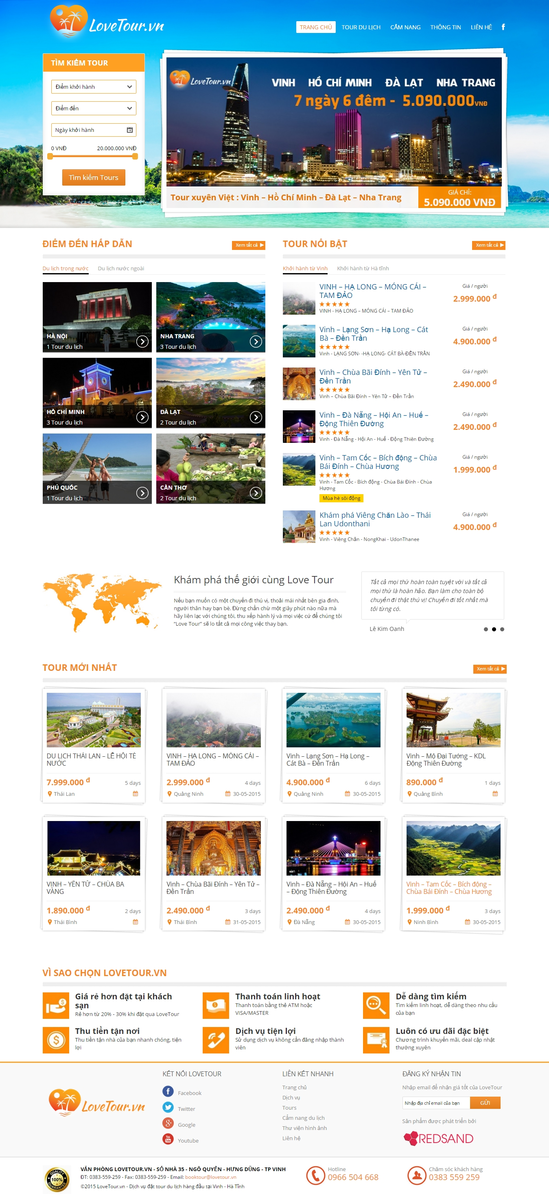
Task: Open Vịnh – Yên Tử – Chùa Ba Vàng tour card
Action: 94,874
